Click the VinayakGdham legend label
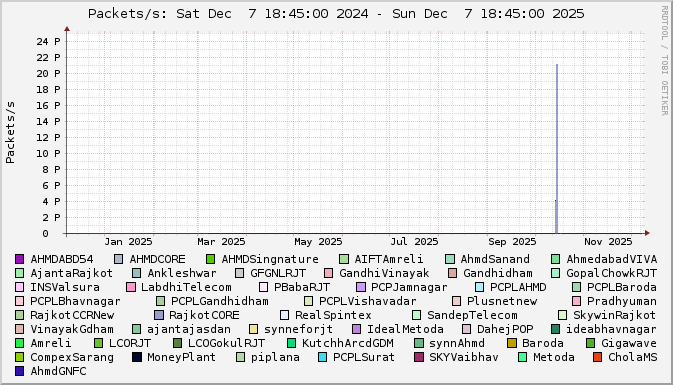673x385 pixels. point(72,329)
